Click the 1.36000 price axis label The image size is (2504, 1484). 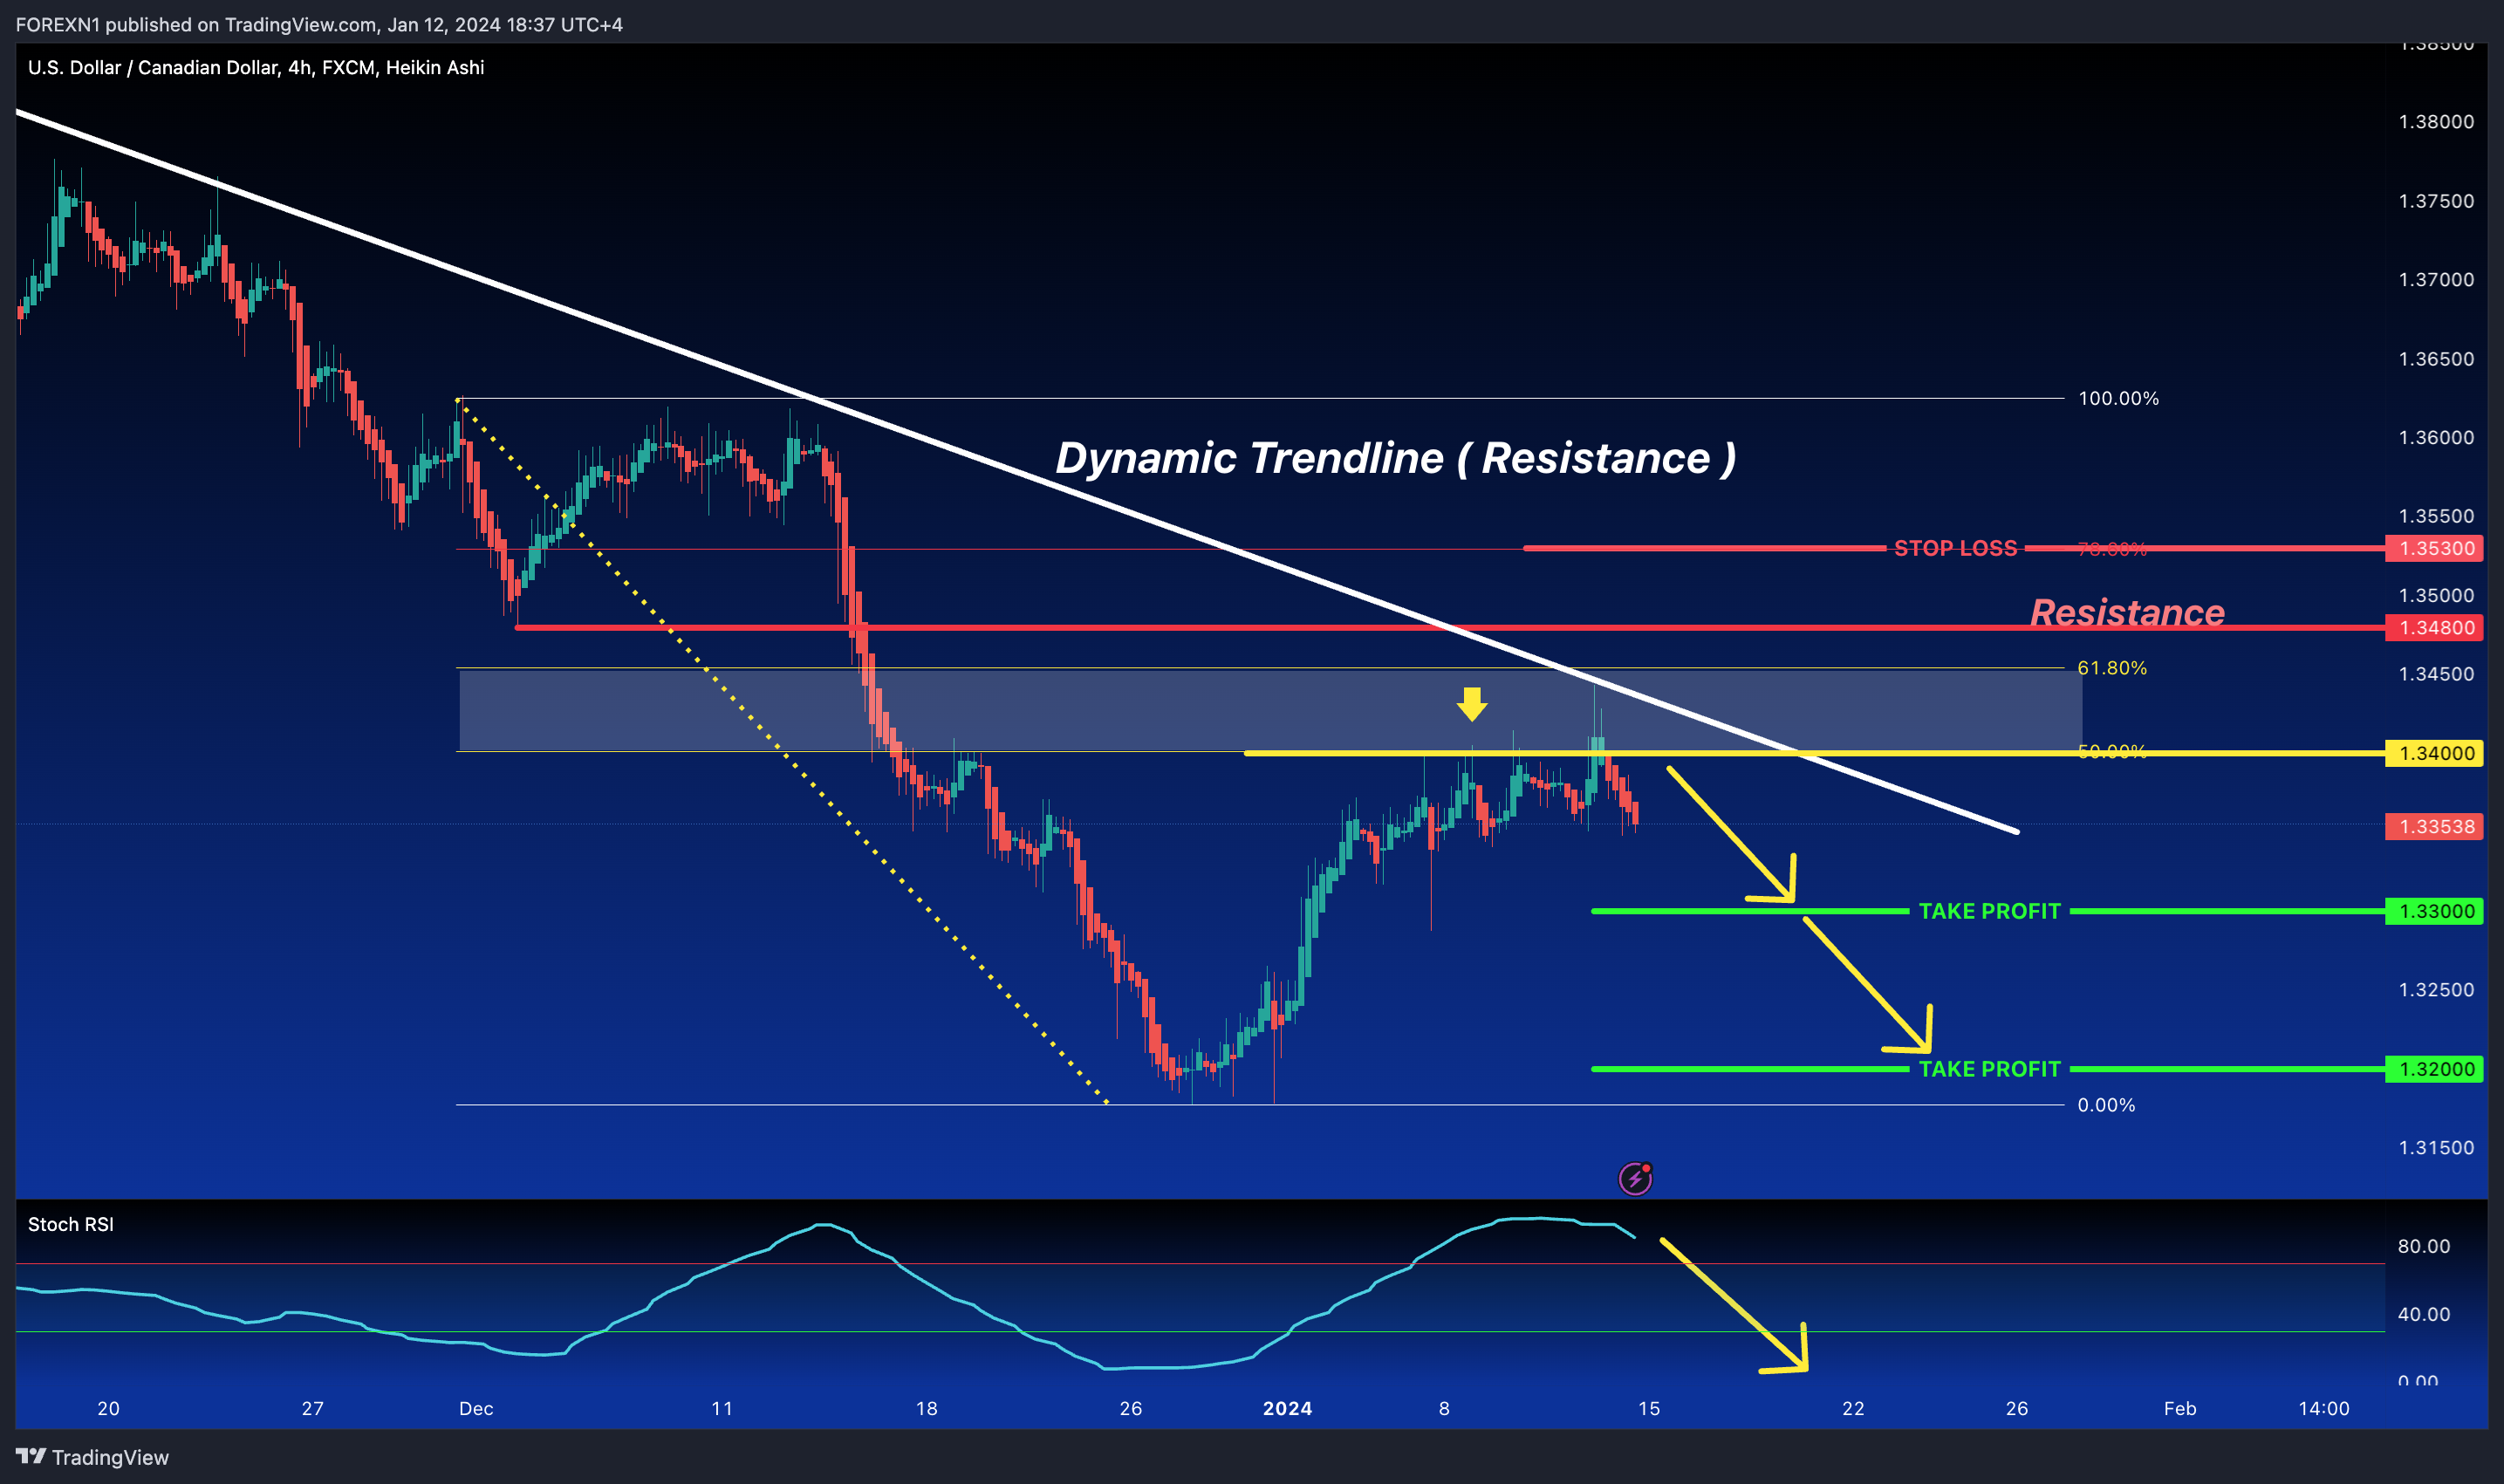click(x=2436, y=437)
